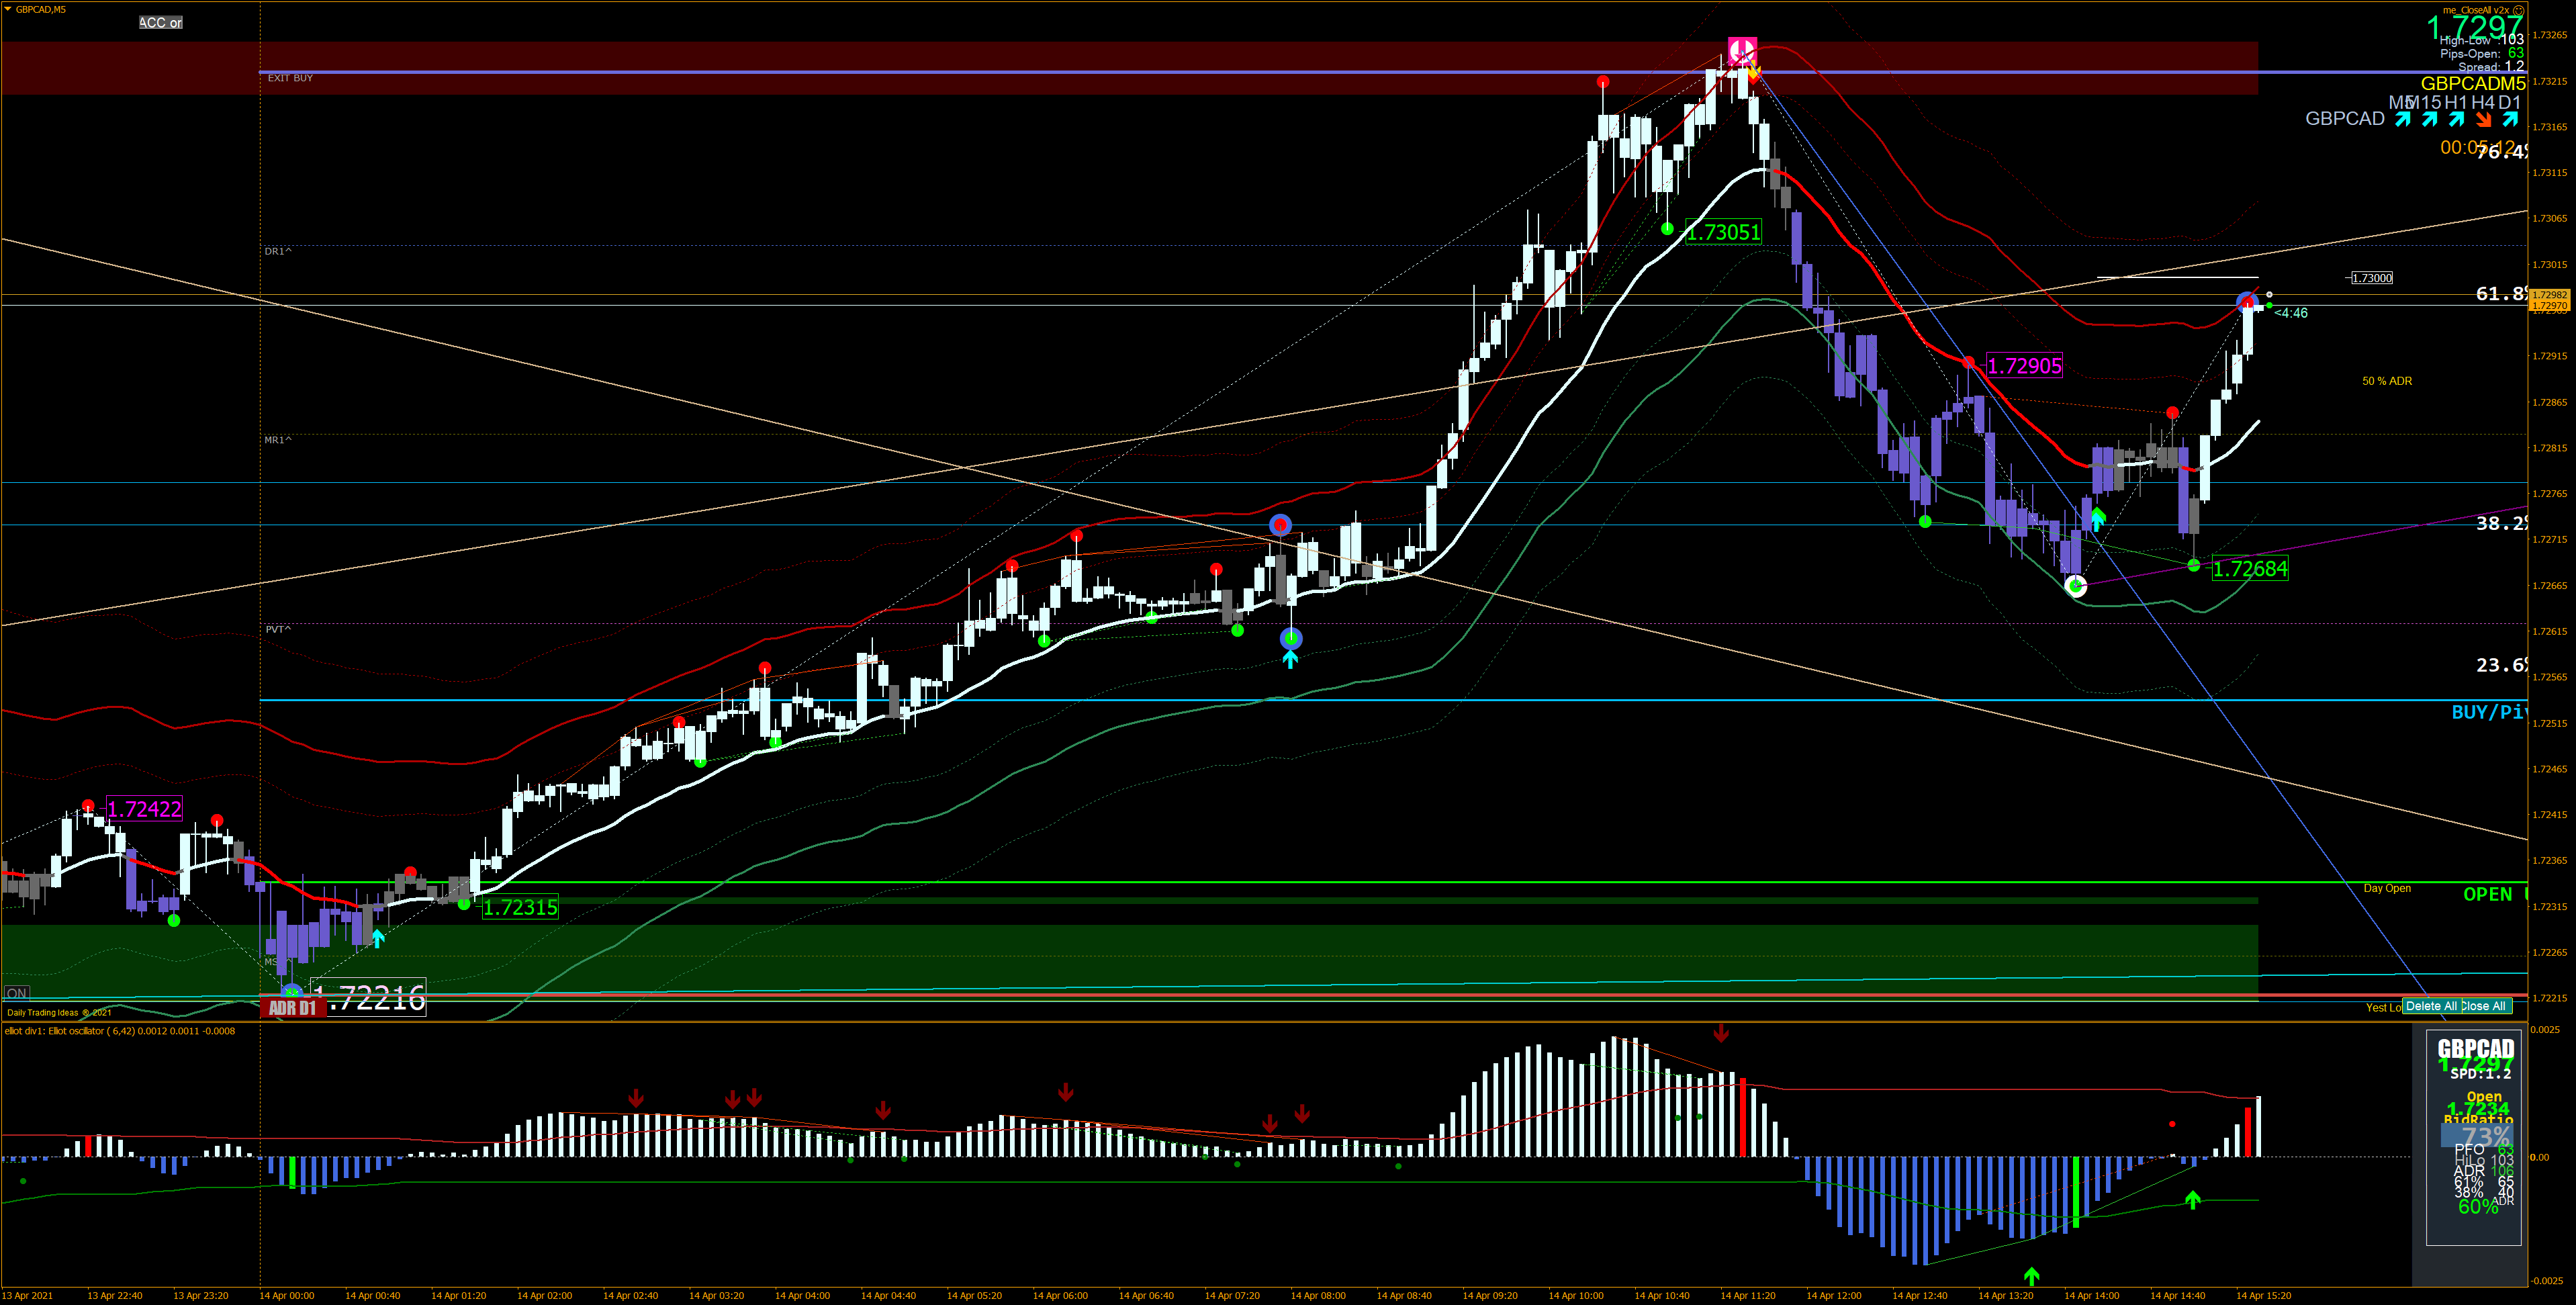
Task: Select the 1.73051 green price label
Action: point(1723,233)
